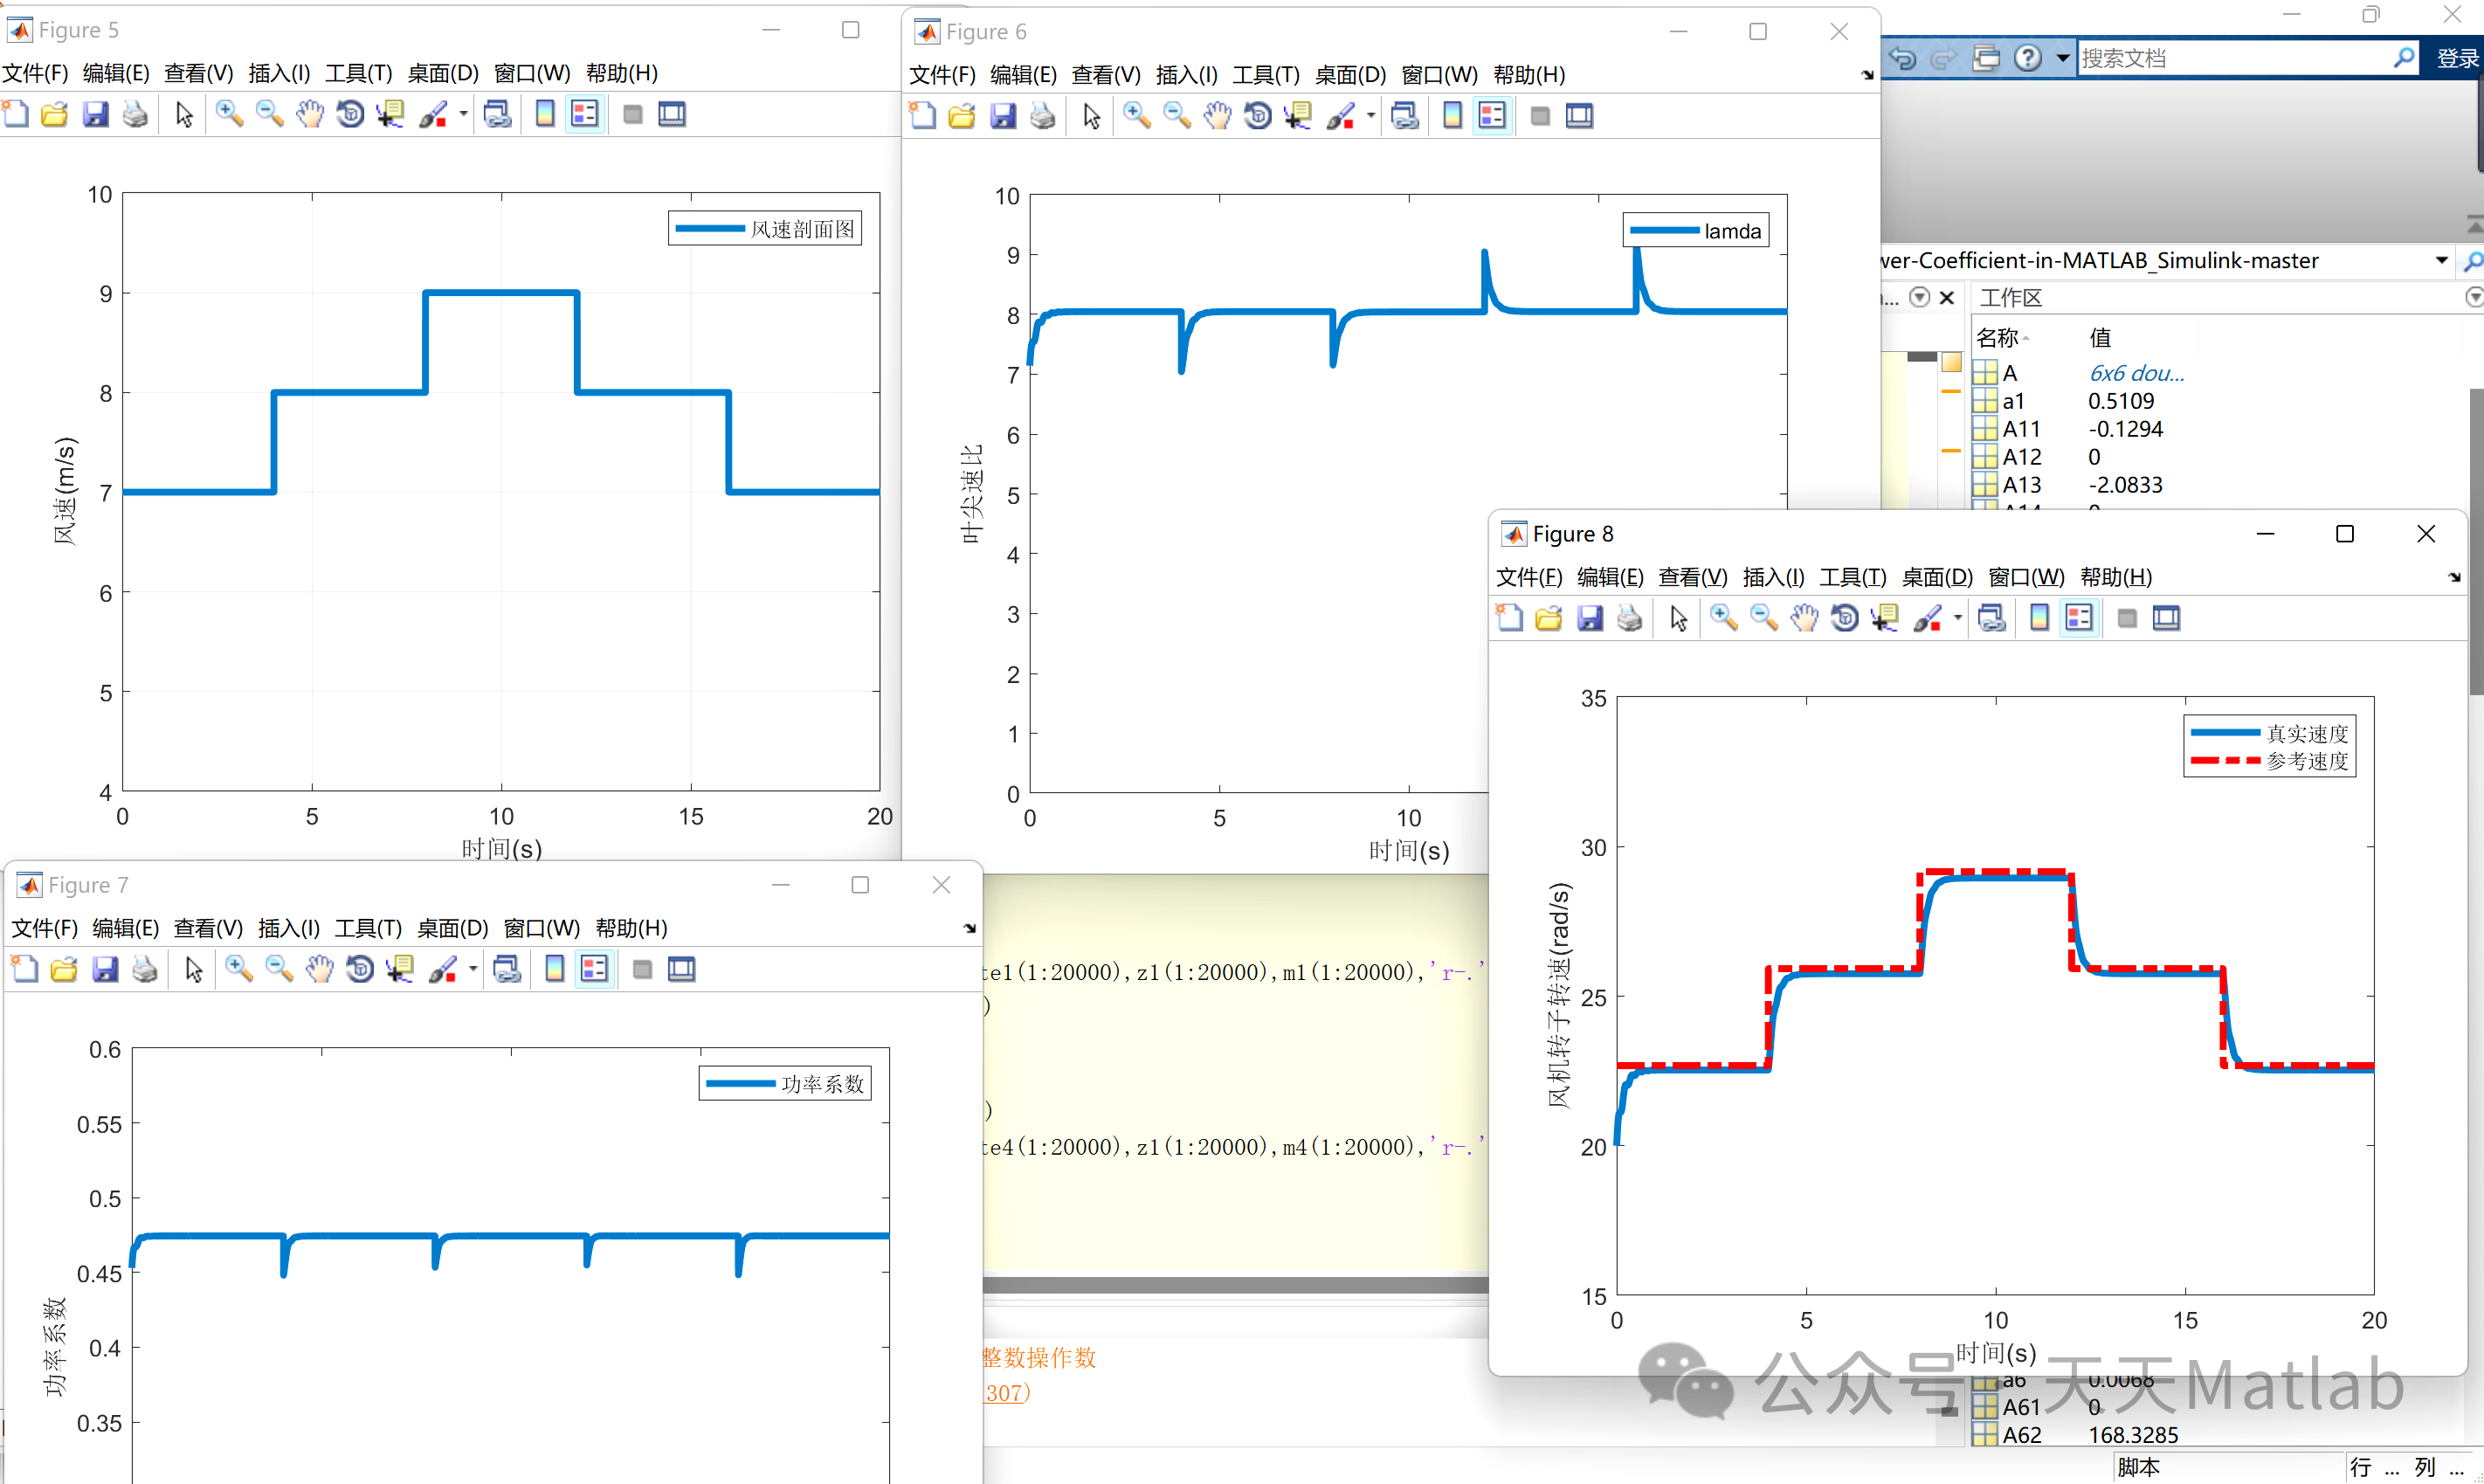2484x1484 pixels.
Task: Open 桌面(D) menu in Figure 6
Action: pyautogui.click(x=1350, y=75)
